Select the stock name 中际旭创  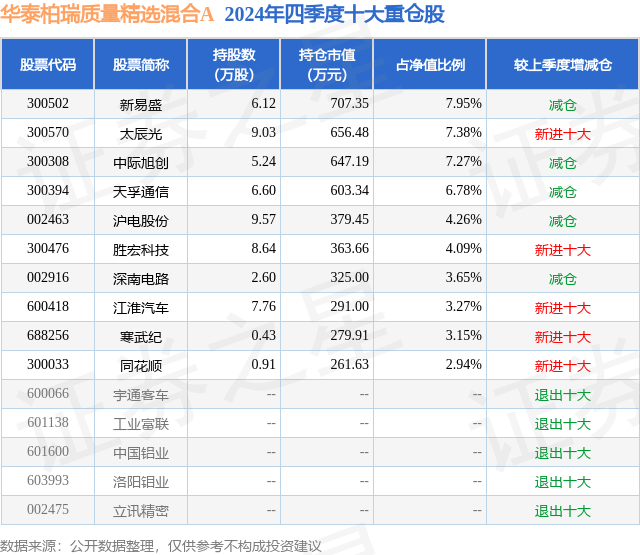click(x=141, y=163)
